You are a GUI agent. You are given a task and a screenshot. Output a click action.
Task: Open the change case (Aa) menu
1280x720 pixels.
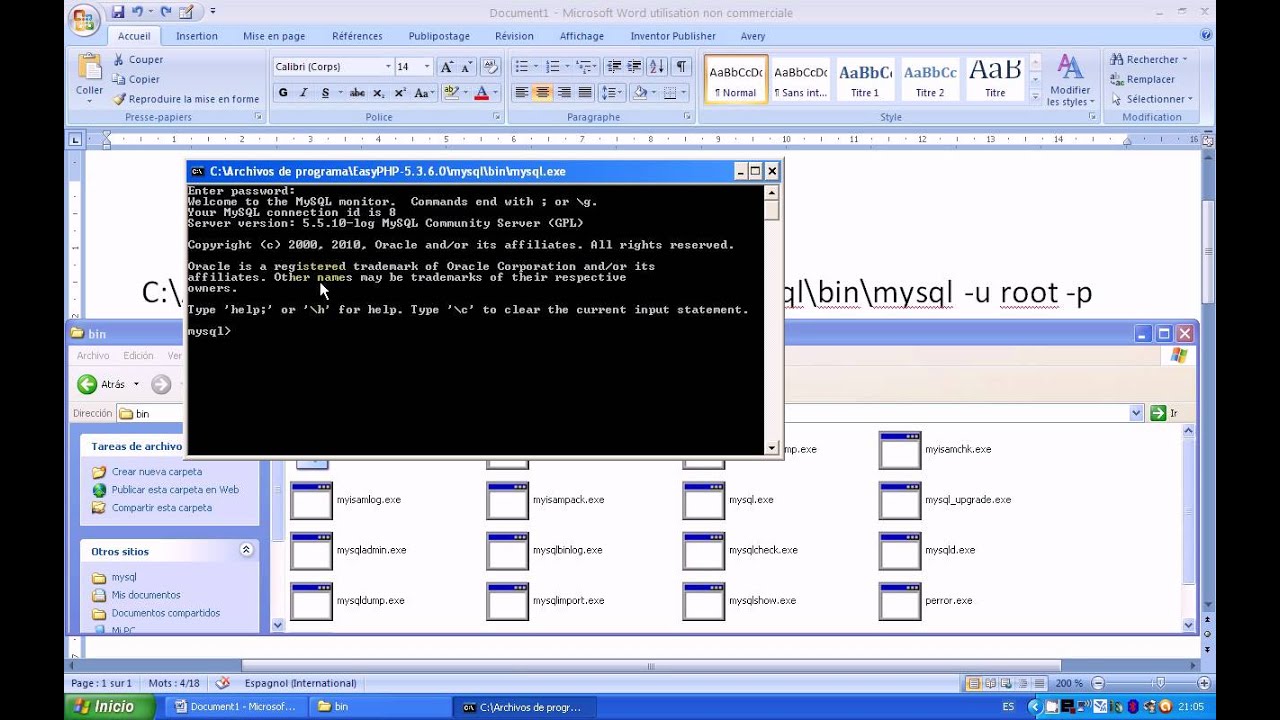pyautogui.click(x=425, y=93)
